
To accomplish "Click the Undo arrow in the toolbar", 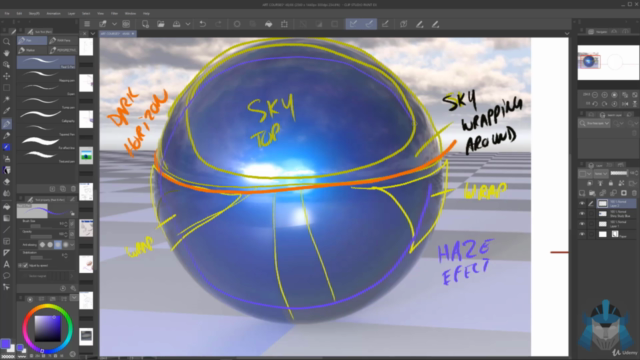I will (202, 24).
